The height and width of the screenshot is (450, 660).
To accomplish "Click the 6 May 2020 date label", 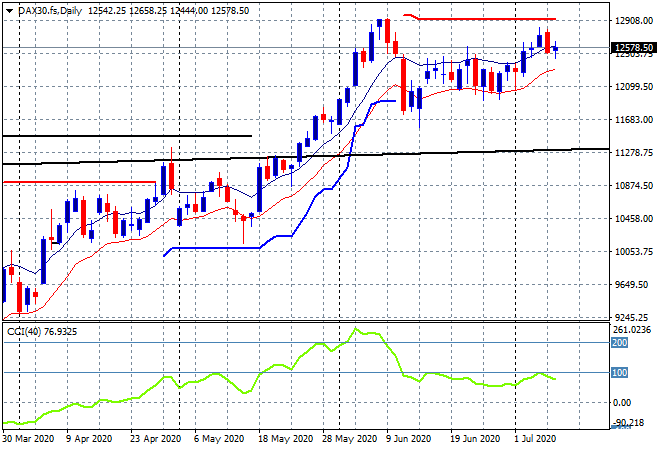I will click(x=219, y=439).
